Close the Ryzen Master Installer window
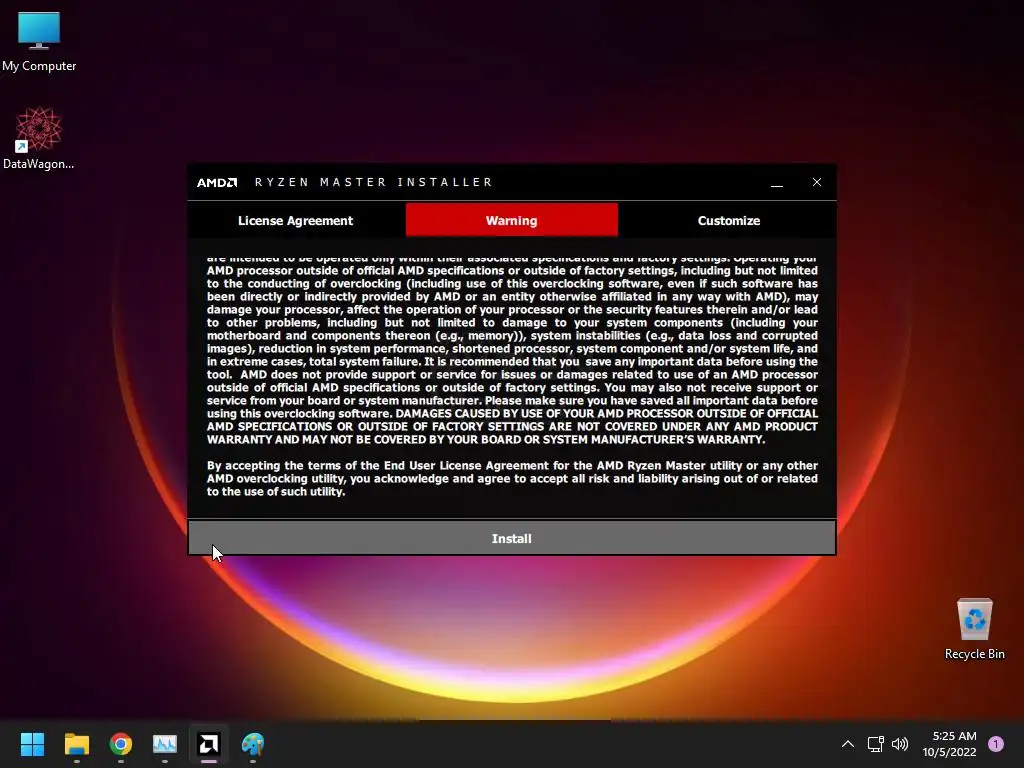 pos(816,182)
